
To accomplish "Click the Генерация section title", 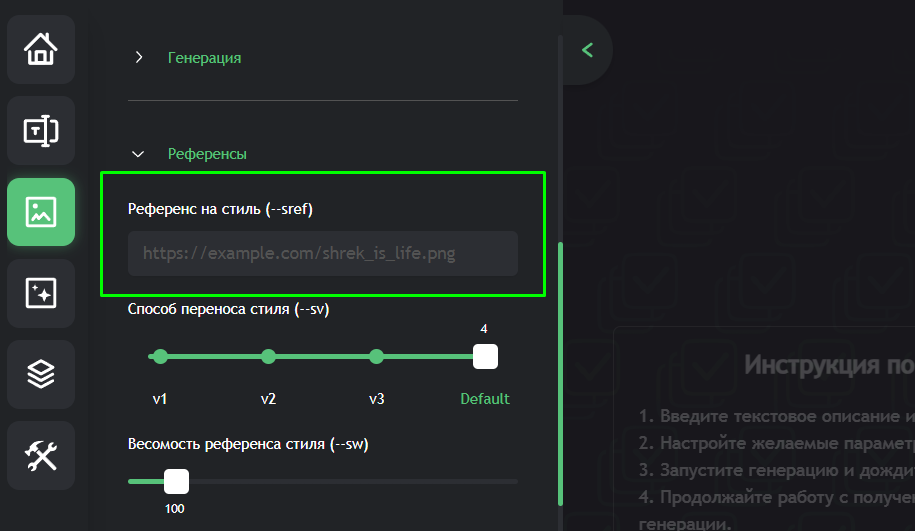I will 204,58.
